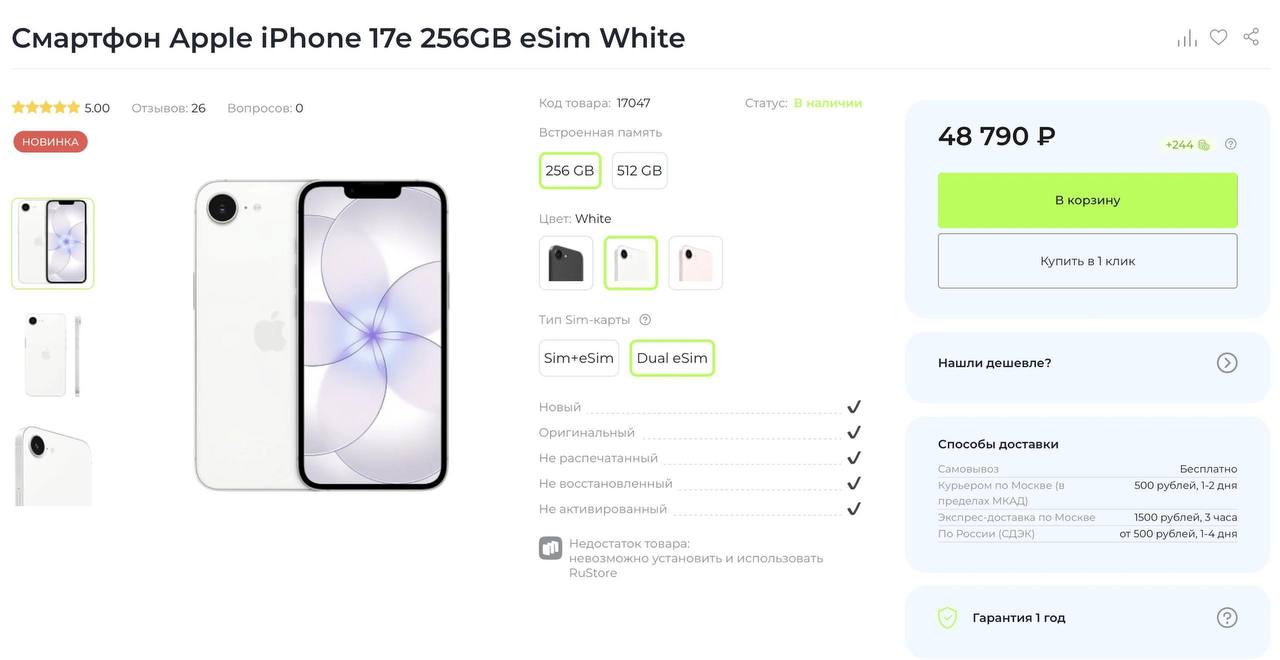Viewport: 1280px width, 660px height.
Task: Expand the "Нашли дешевле?" arrow
Action: (1227, 363)
